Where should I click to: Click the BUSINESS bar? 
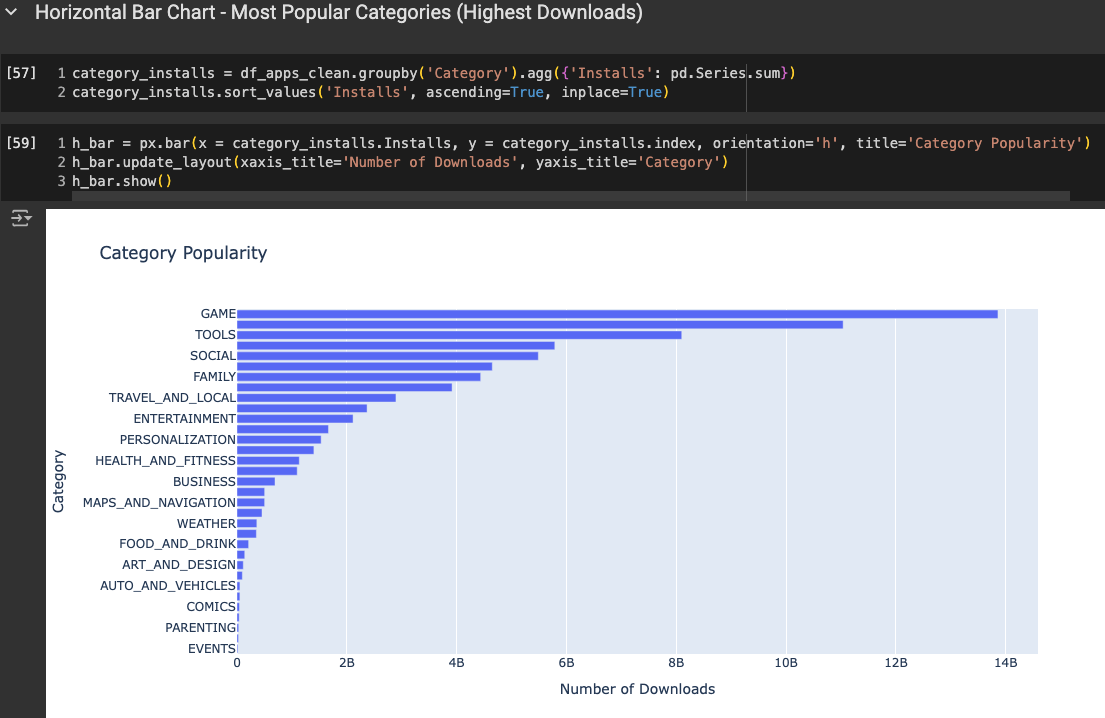click(256, 482)
